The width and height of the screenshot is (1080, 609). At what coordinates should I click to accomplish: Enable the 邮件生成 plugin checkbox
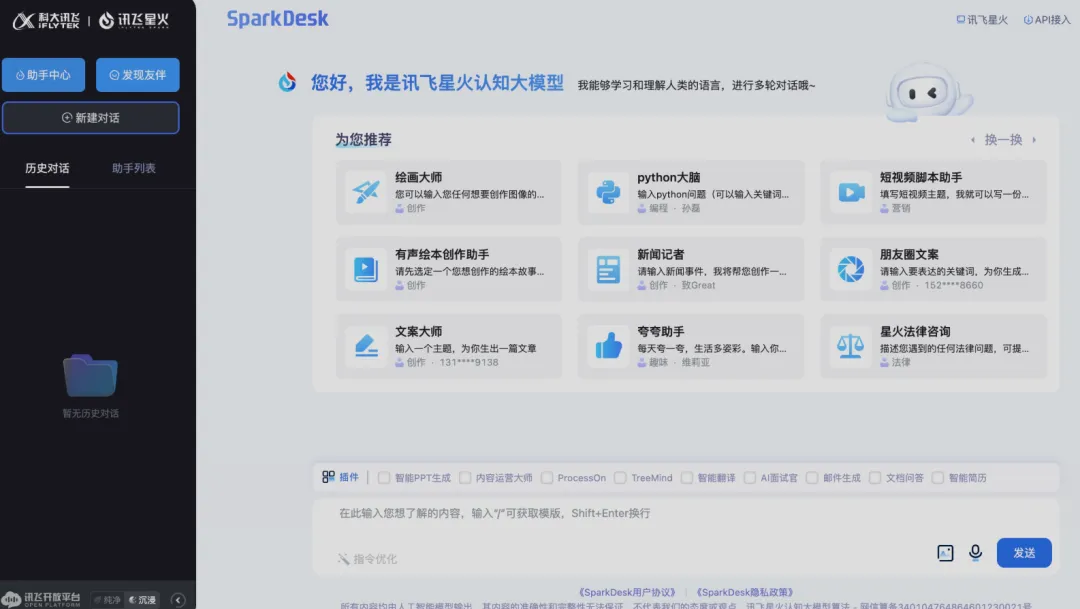pyautogui.click(x=812, y=477)
